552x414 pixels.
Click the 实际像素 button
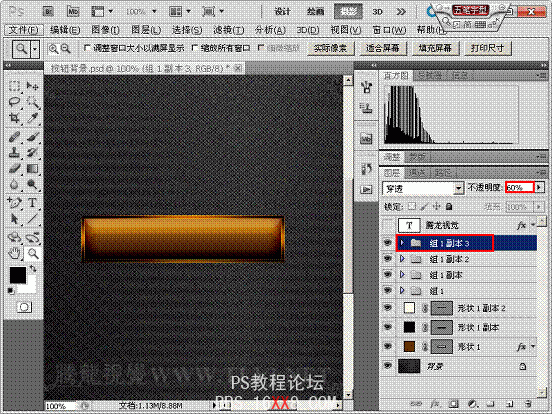[330, 48]
